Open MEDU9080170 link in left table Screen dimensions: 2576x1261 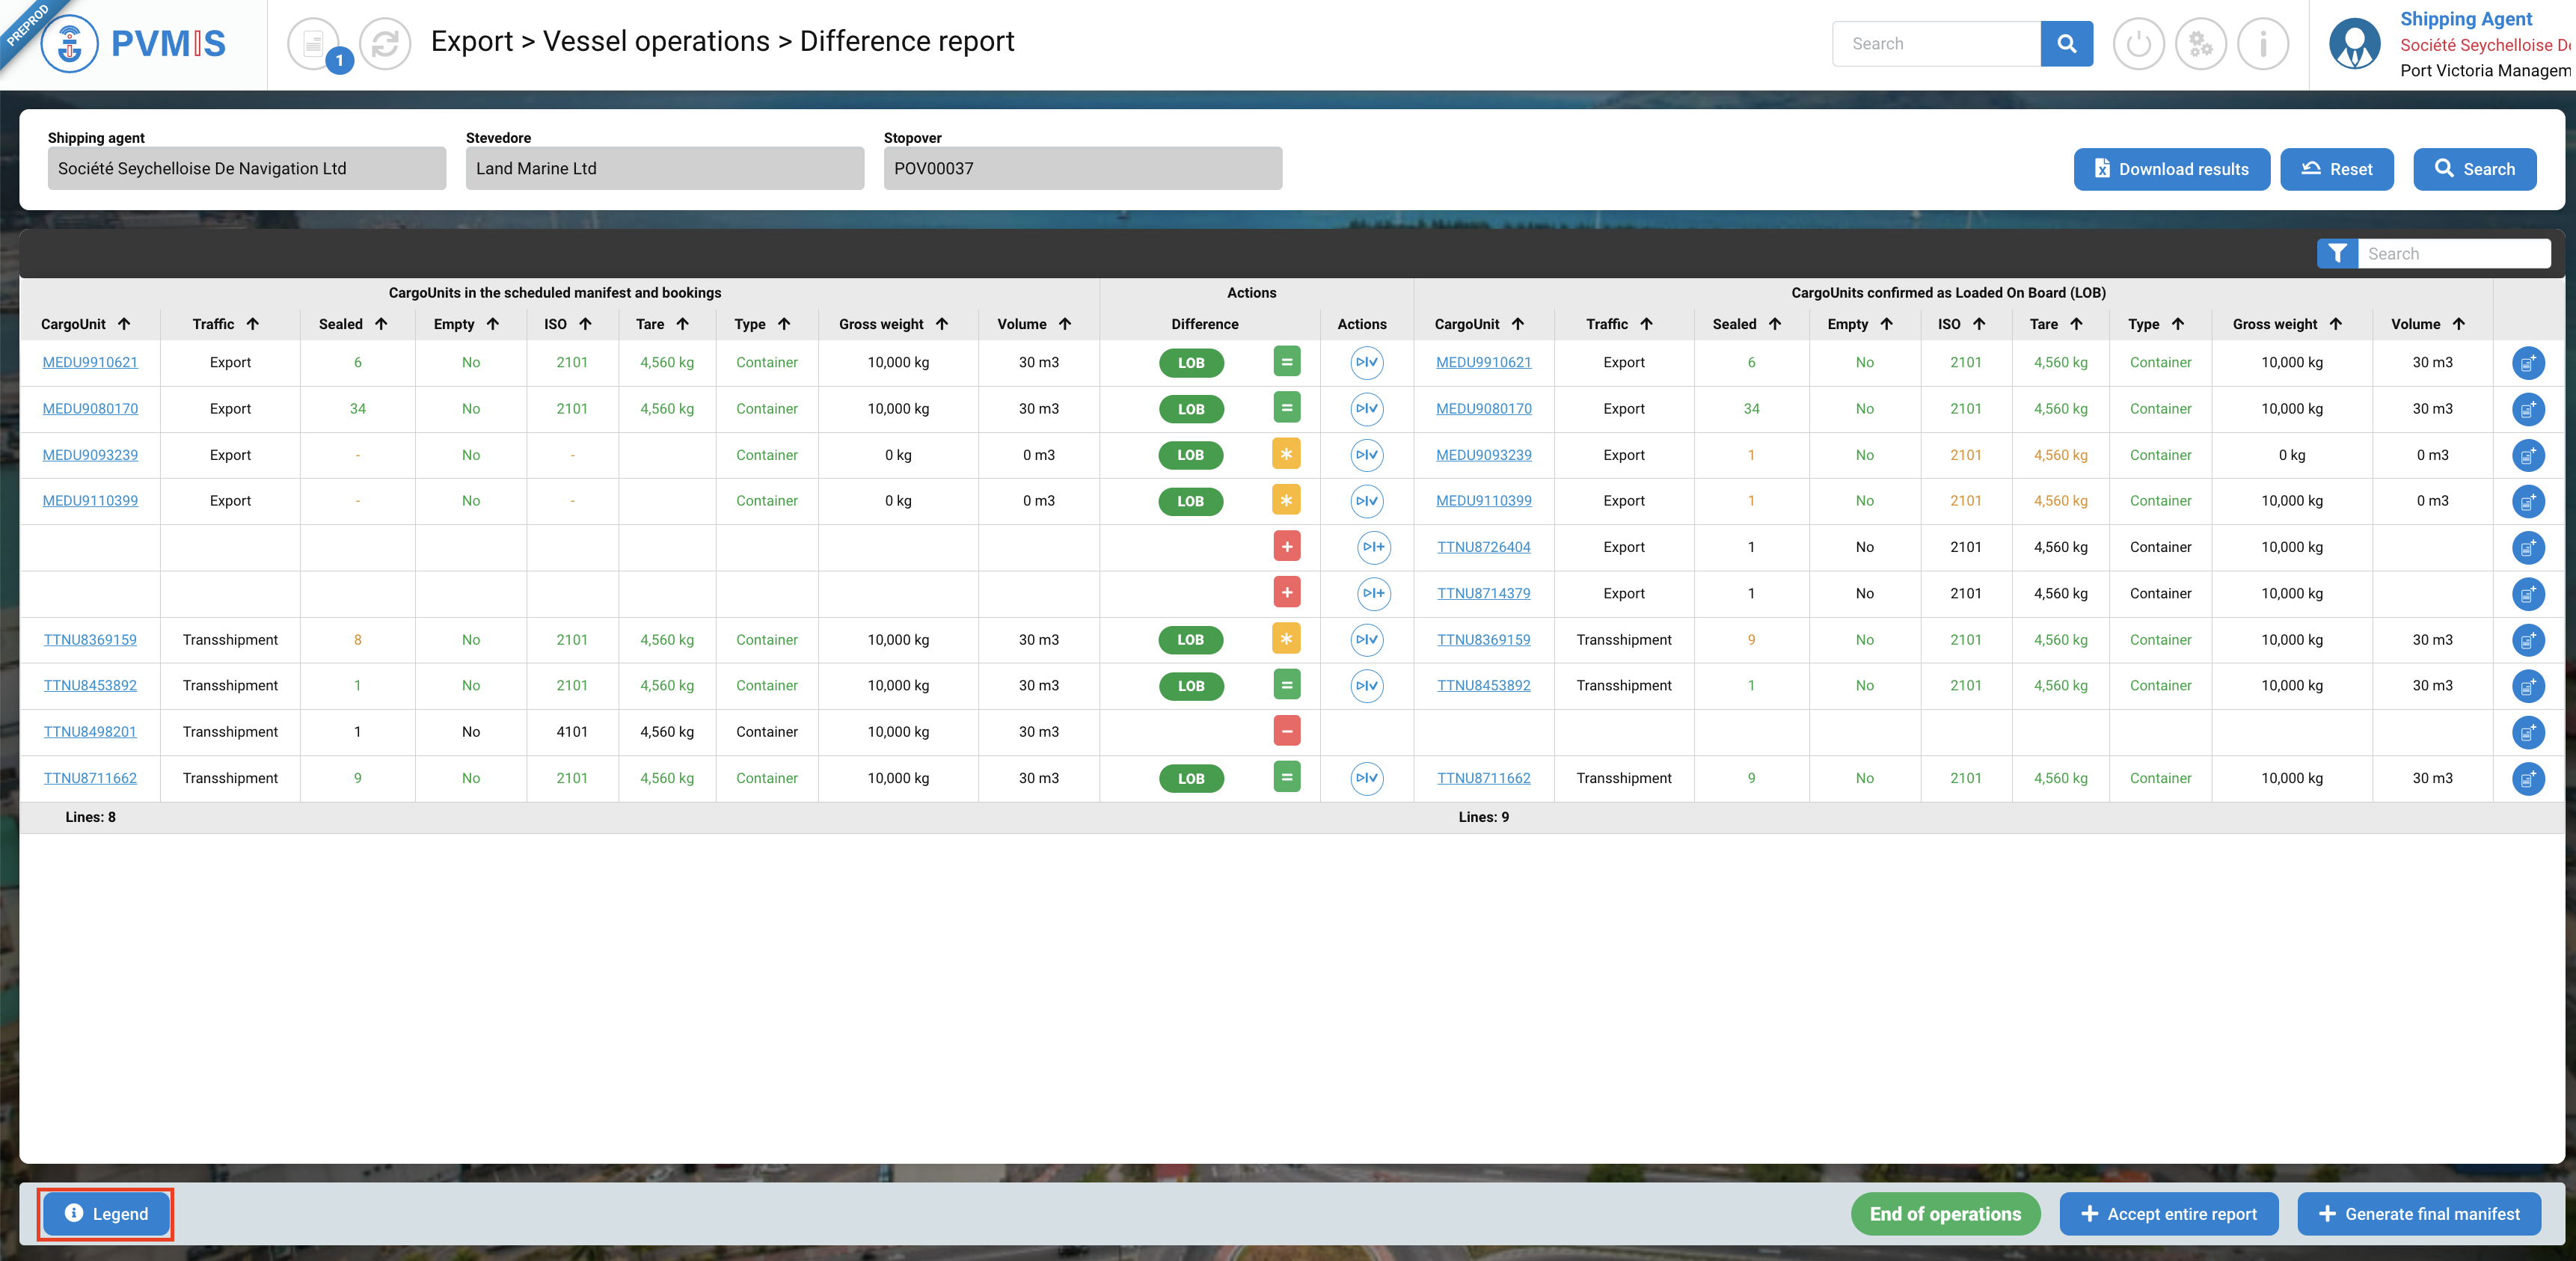pyautogui.click(x=90, y=409)
